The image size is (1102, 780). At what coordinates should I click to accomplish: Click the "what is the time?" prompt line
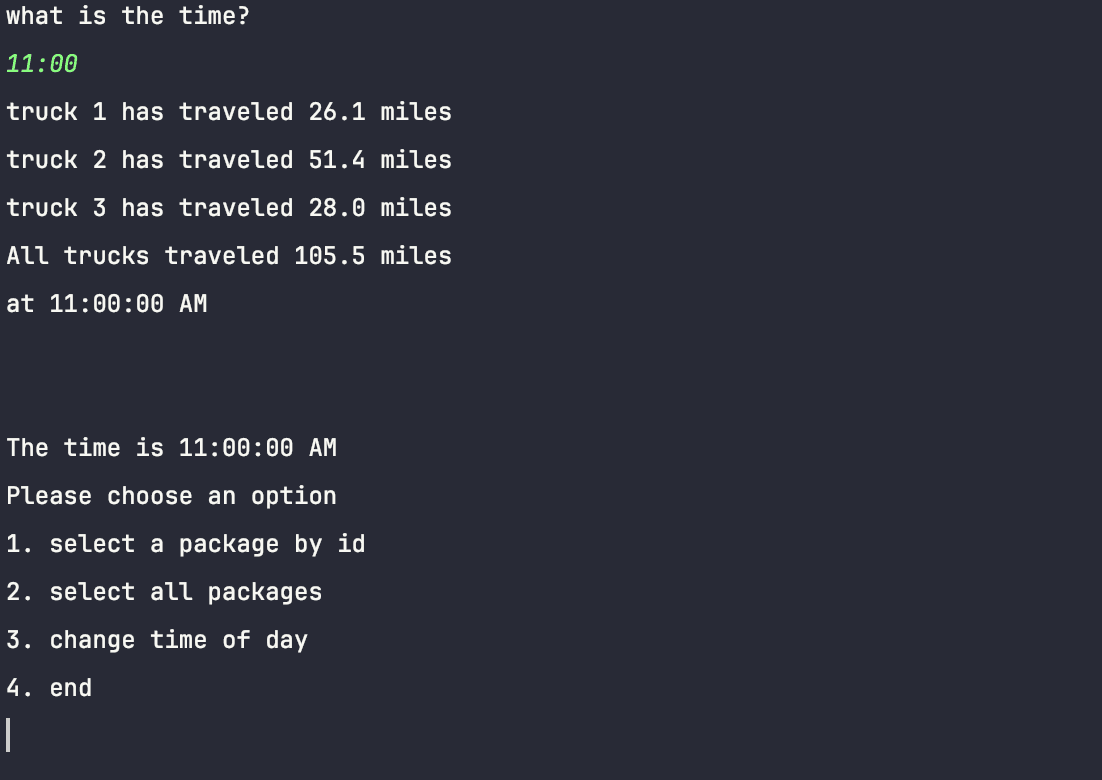pos(128,16)
